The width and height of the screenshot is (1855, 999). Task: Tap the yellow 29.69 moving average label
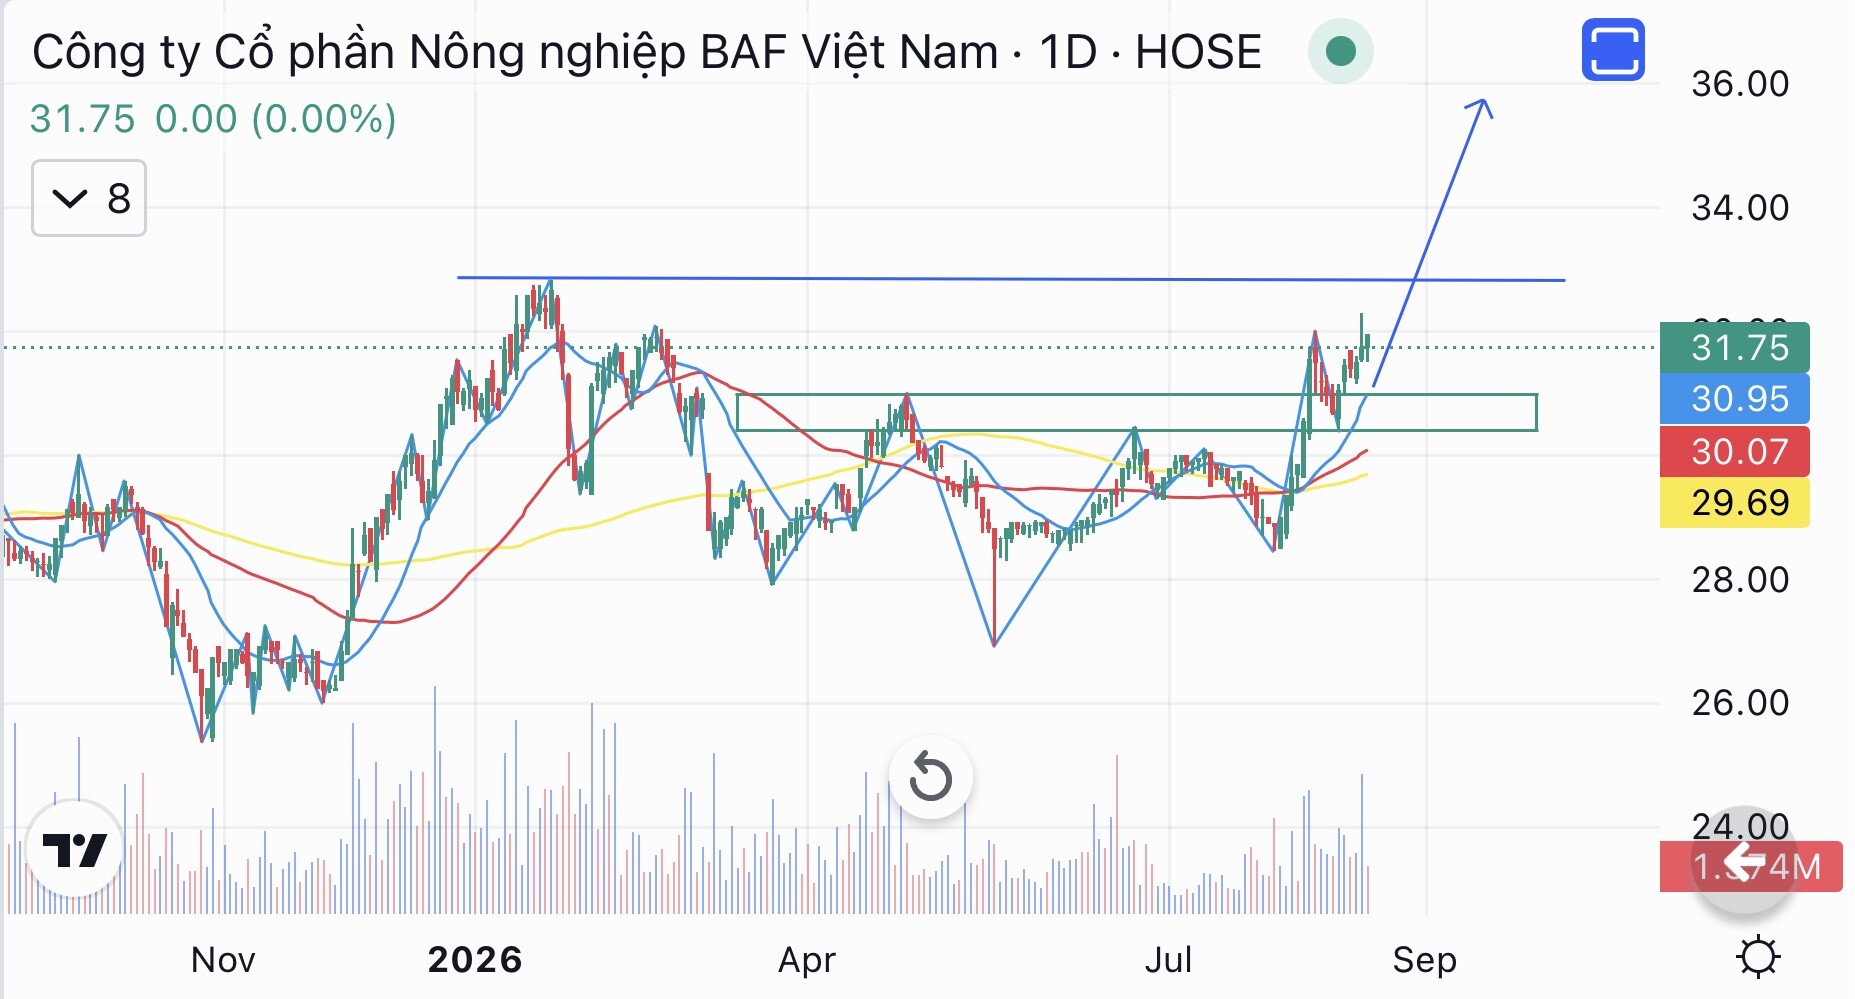(1735, 502)
